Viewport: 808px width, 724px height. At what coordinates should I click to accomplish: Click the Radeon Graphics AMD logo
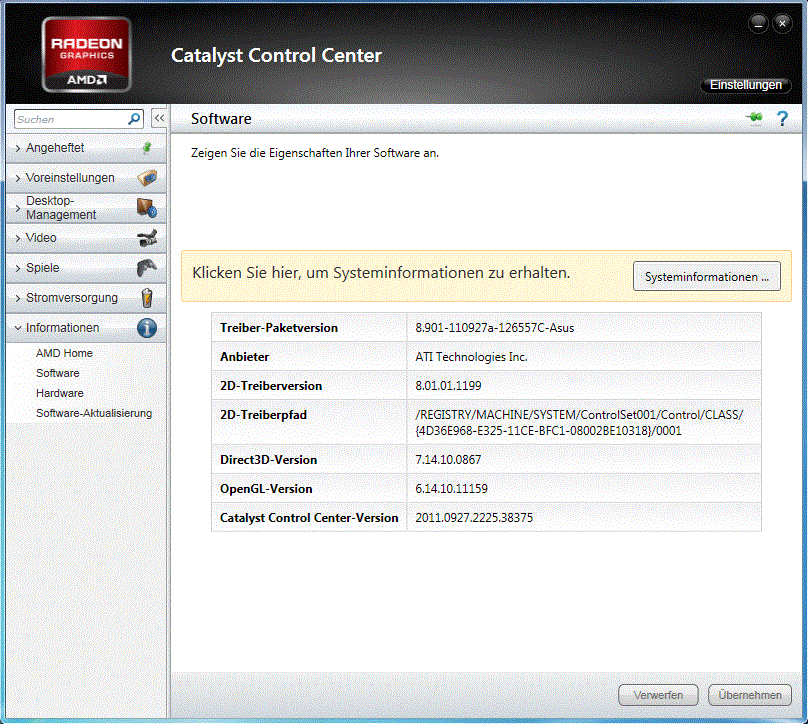(87, 55)
